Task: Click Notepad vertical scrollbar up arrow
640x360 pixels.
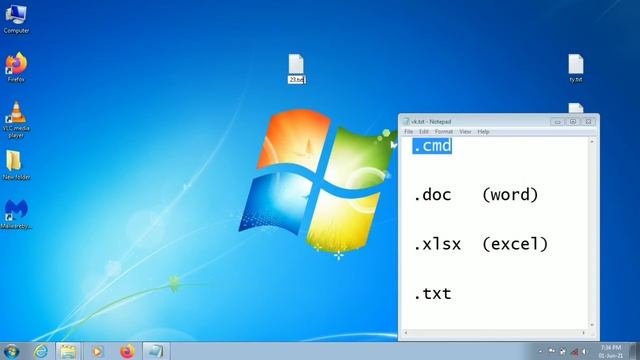Action: coord(592,142)
